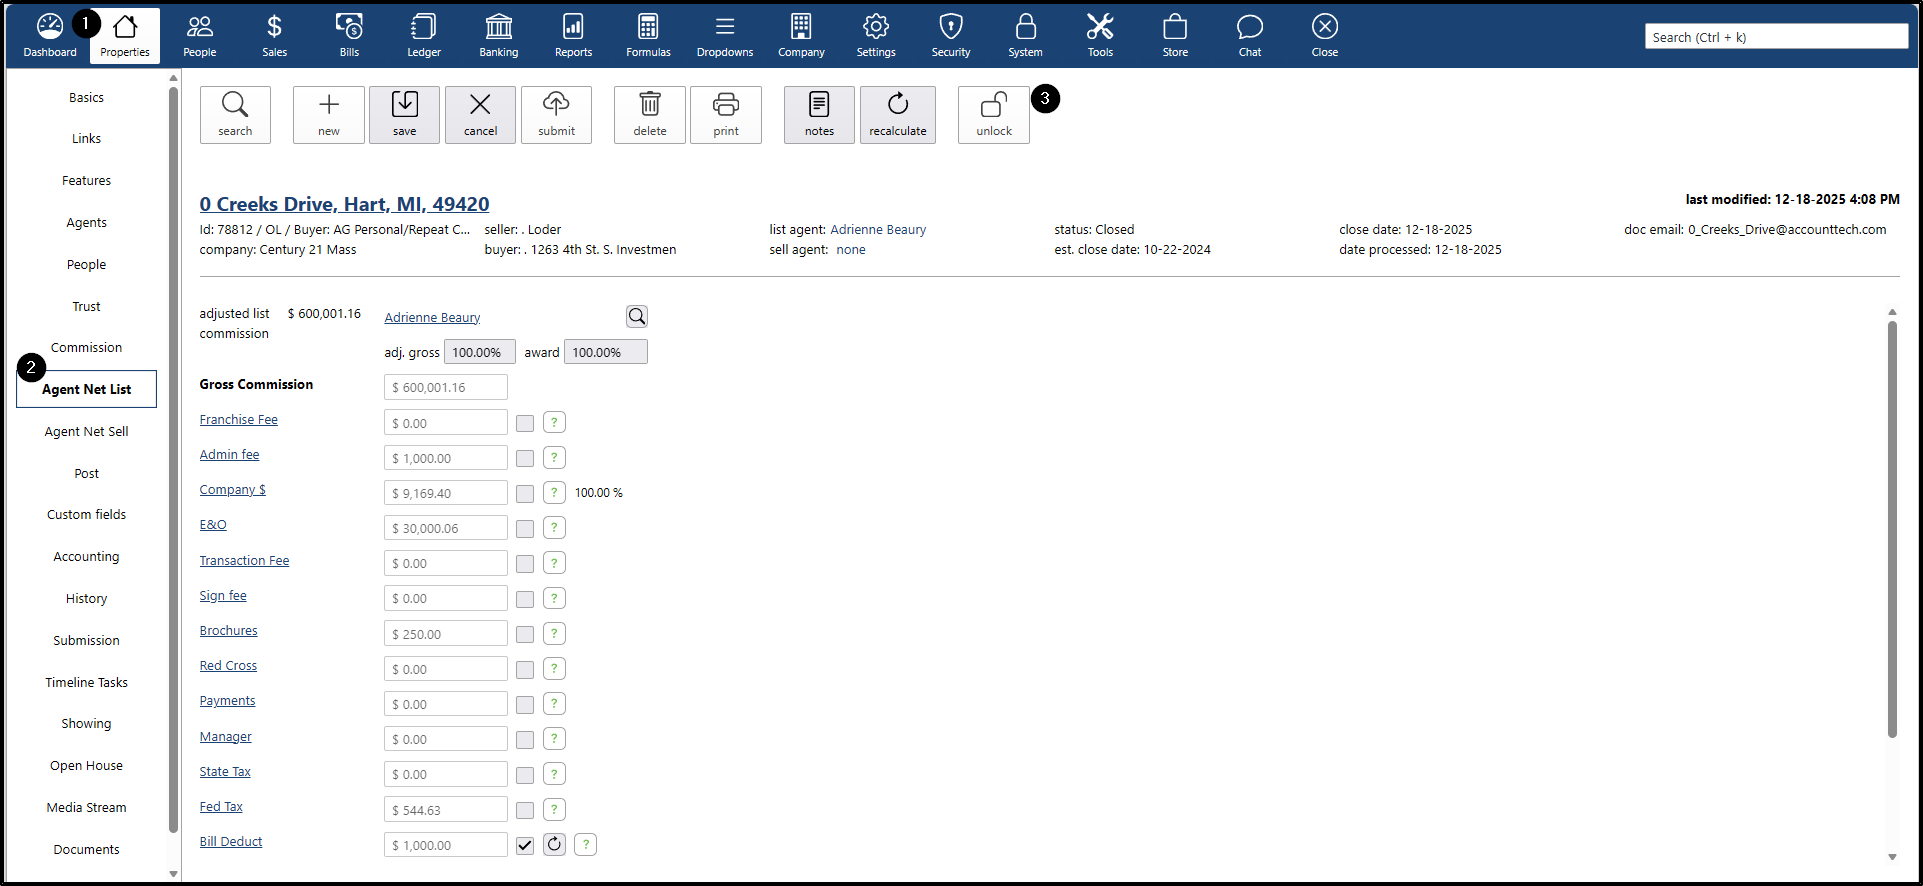1923x886 pixels.
Task: Open the 0 Creeks Drive address link
Action: pyautogui.click(x=344, y=204)
